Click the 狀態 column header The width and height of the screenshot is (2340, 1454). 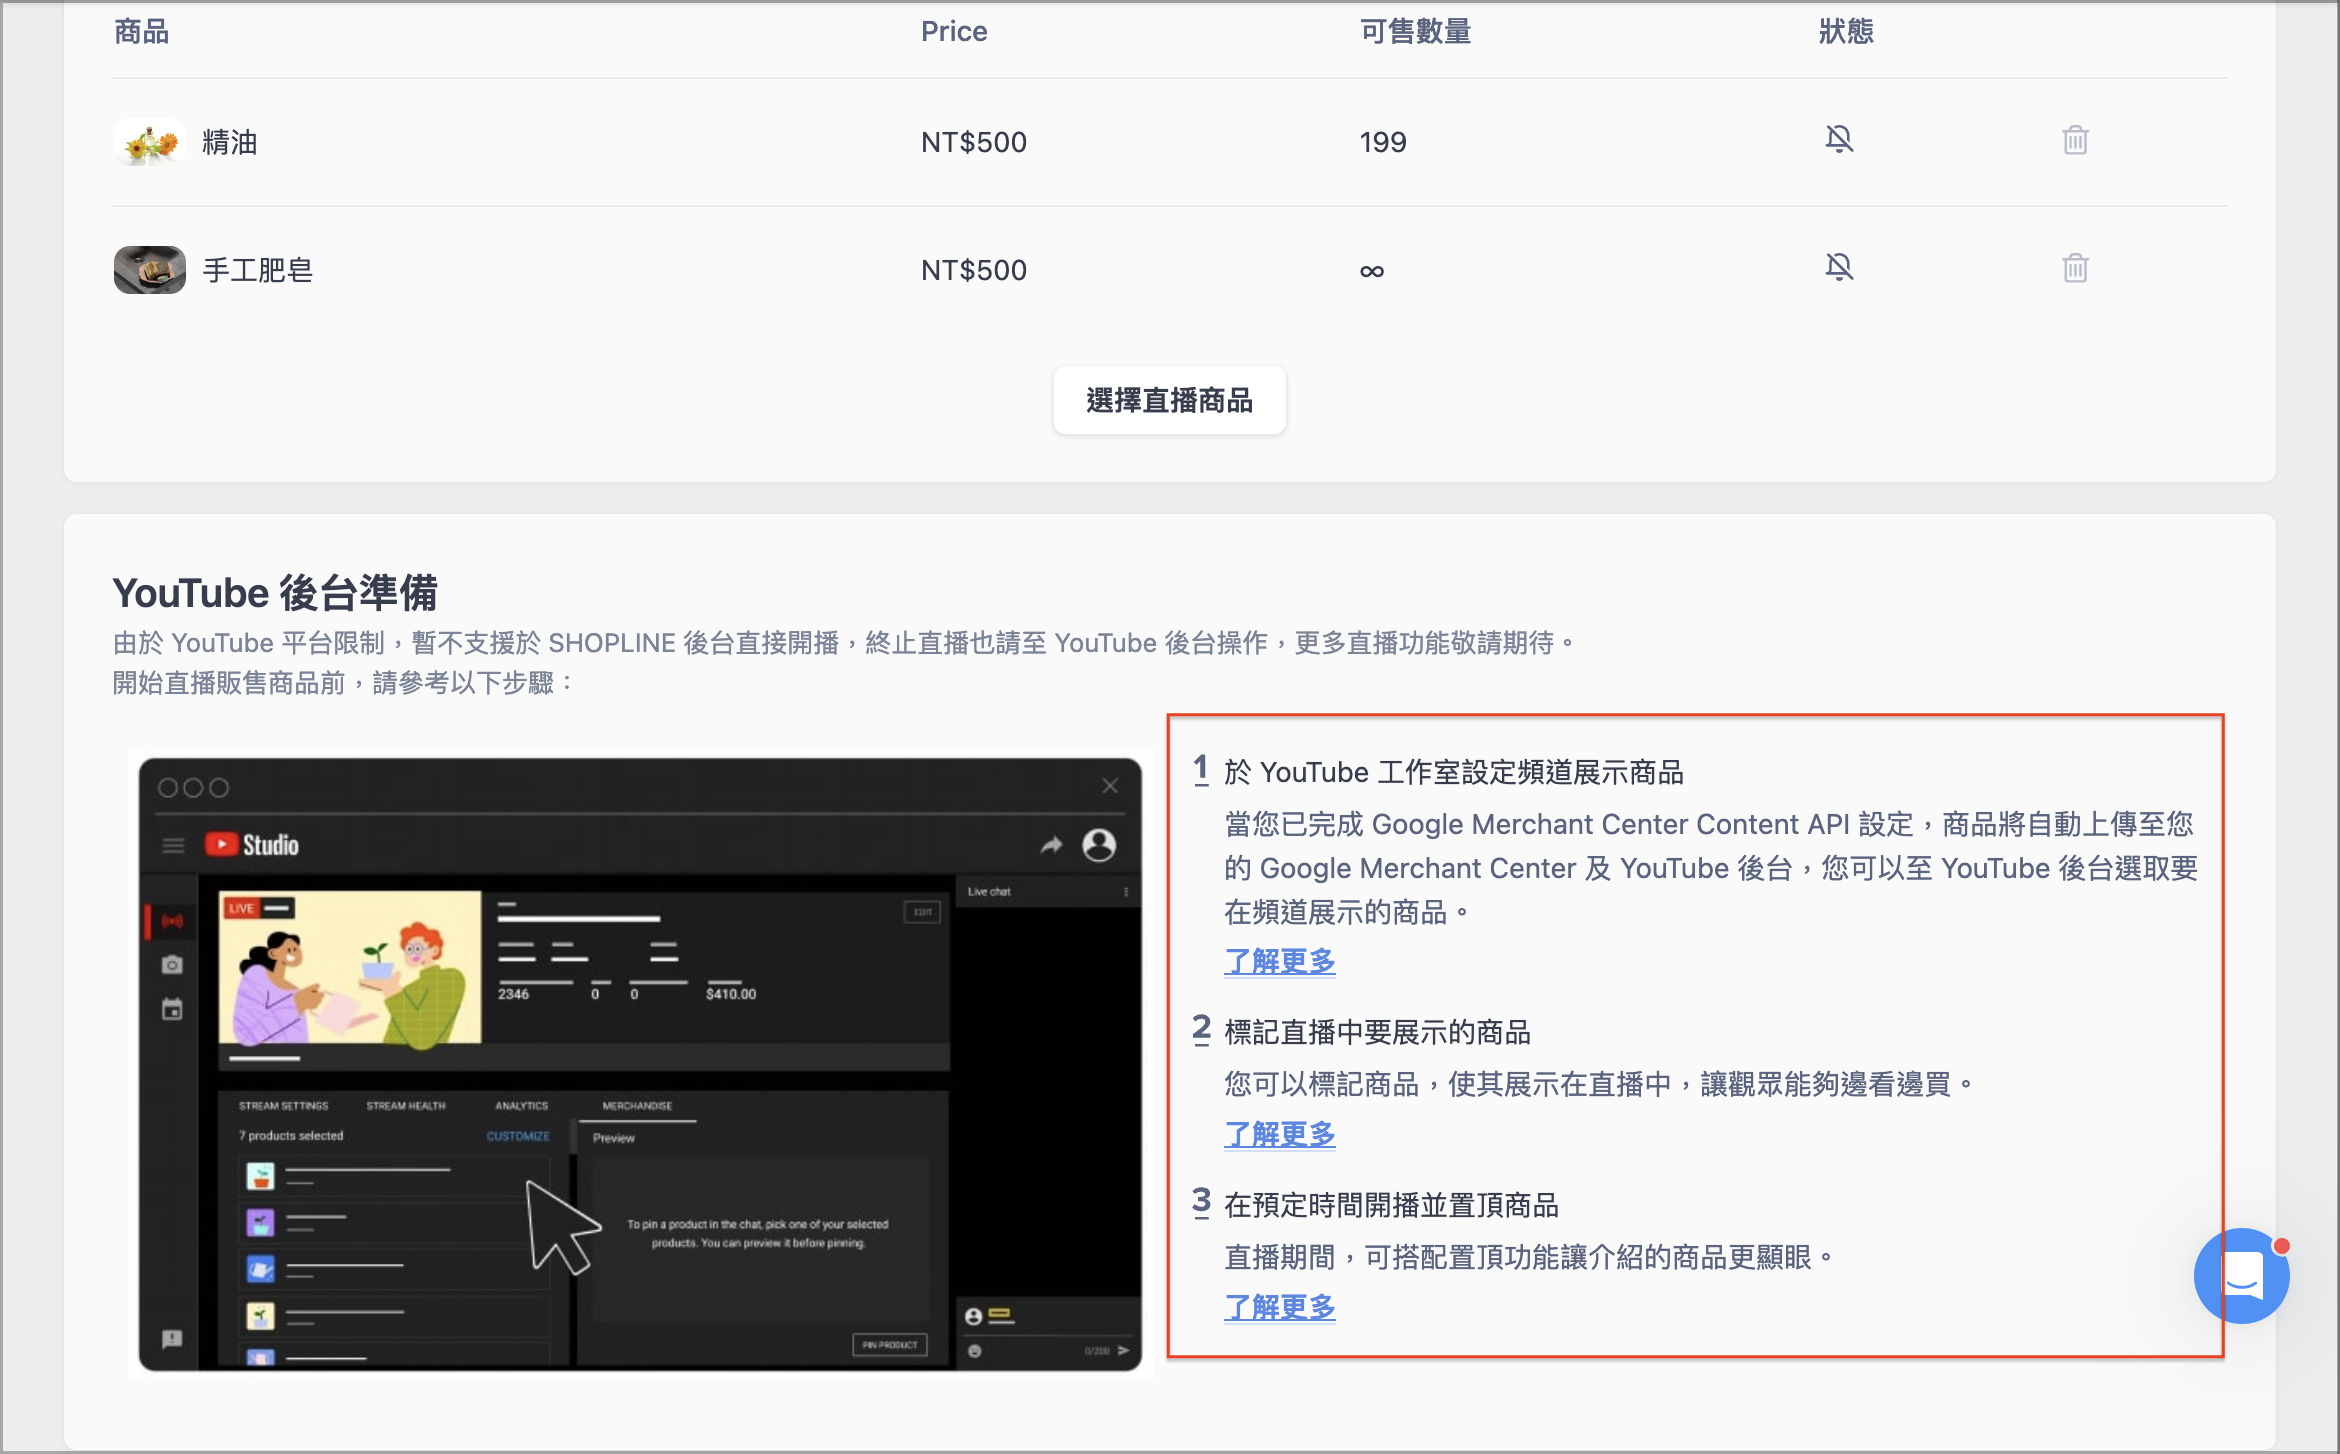[1846, 32]
